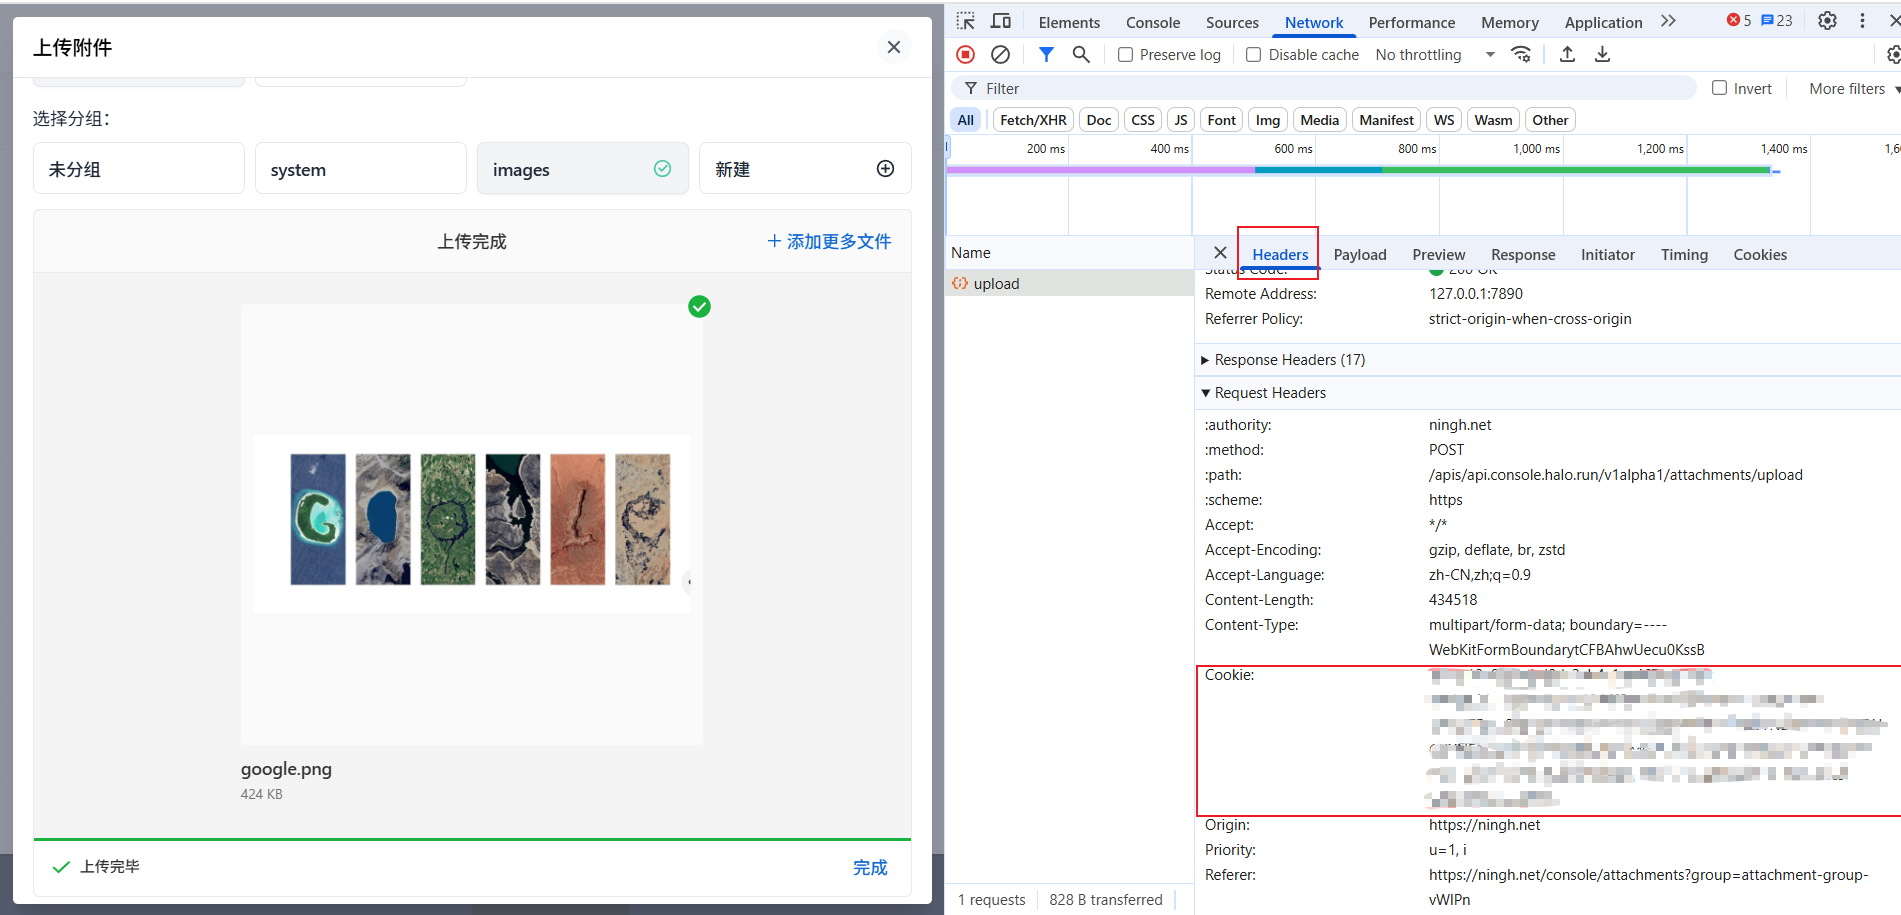Collapse Request Headers section
Viewport: 1901px width, 915px height.
[x=1264, y=393]
